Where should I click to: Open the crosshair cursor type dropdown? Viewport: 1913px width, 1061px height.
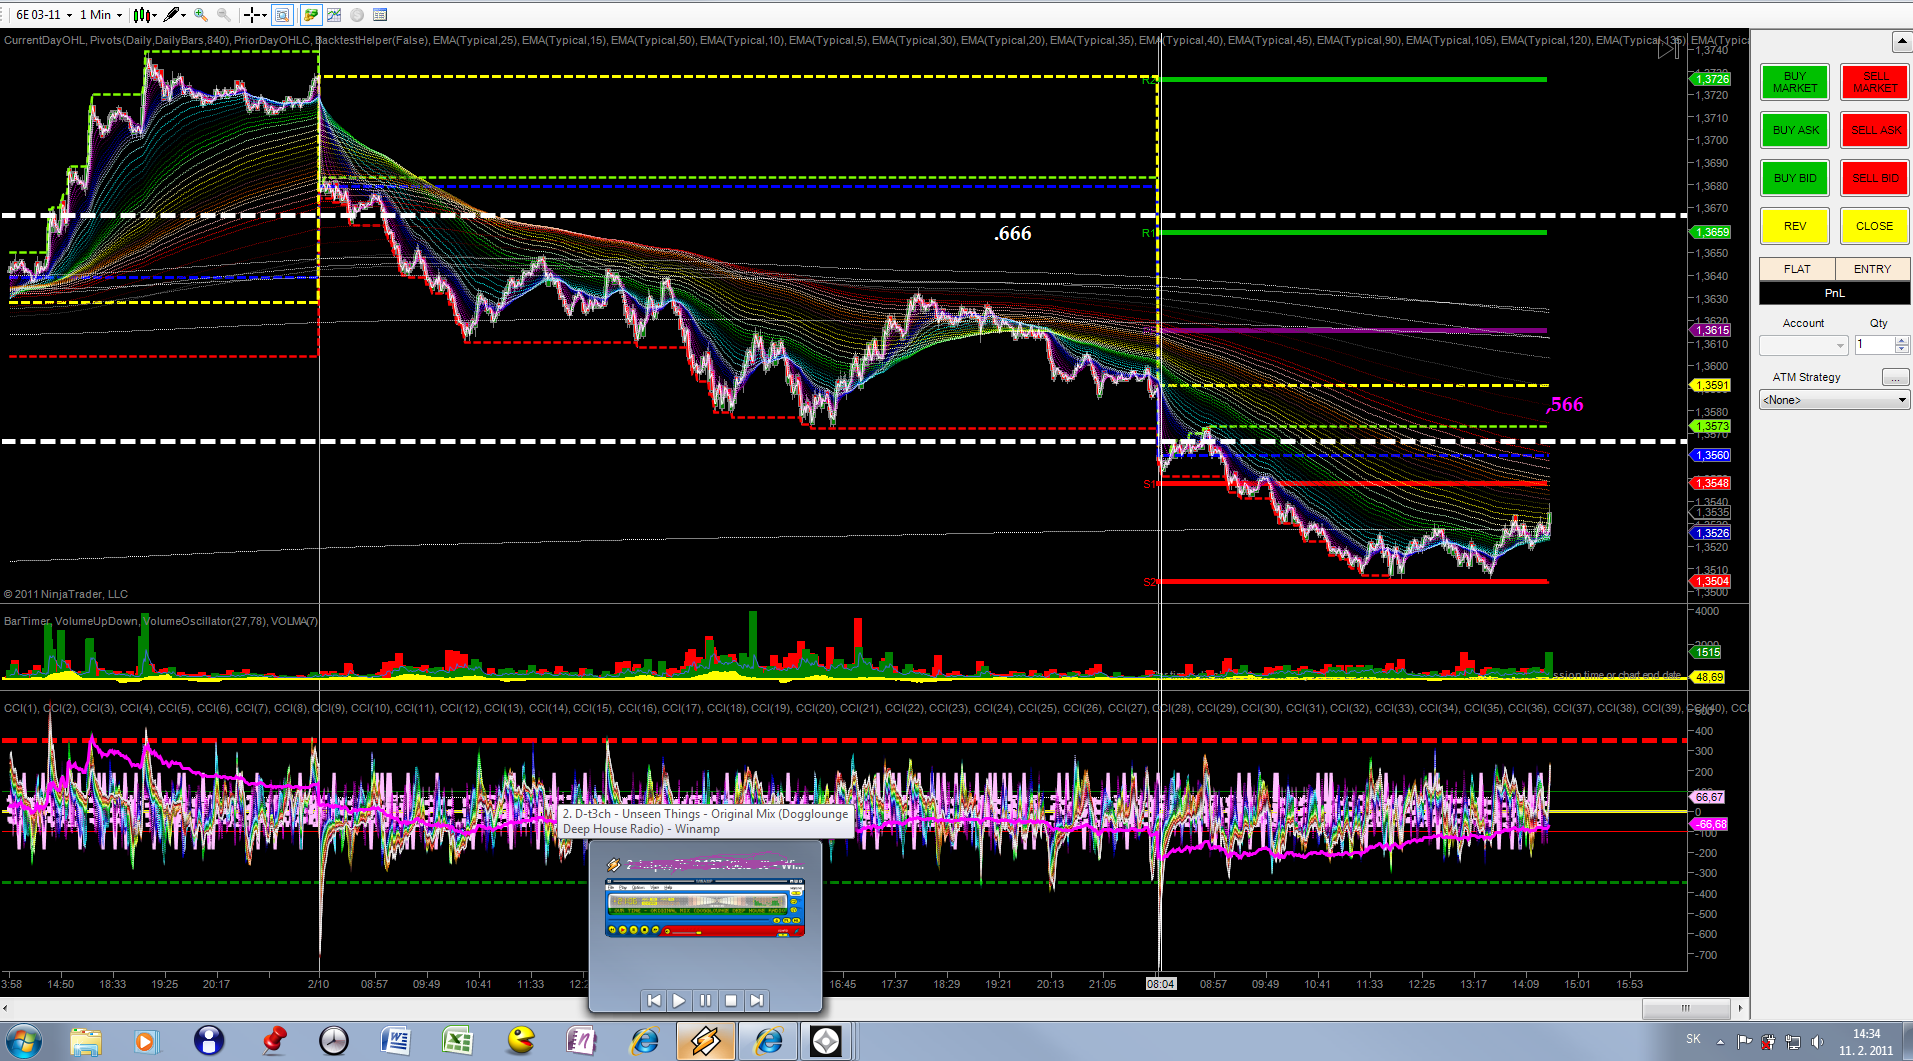(x=256, y=15)
